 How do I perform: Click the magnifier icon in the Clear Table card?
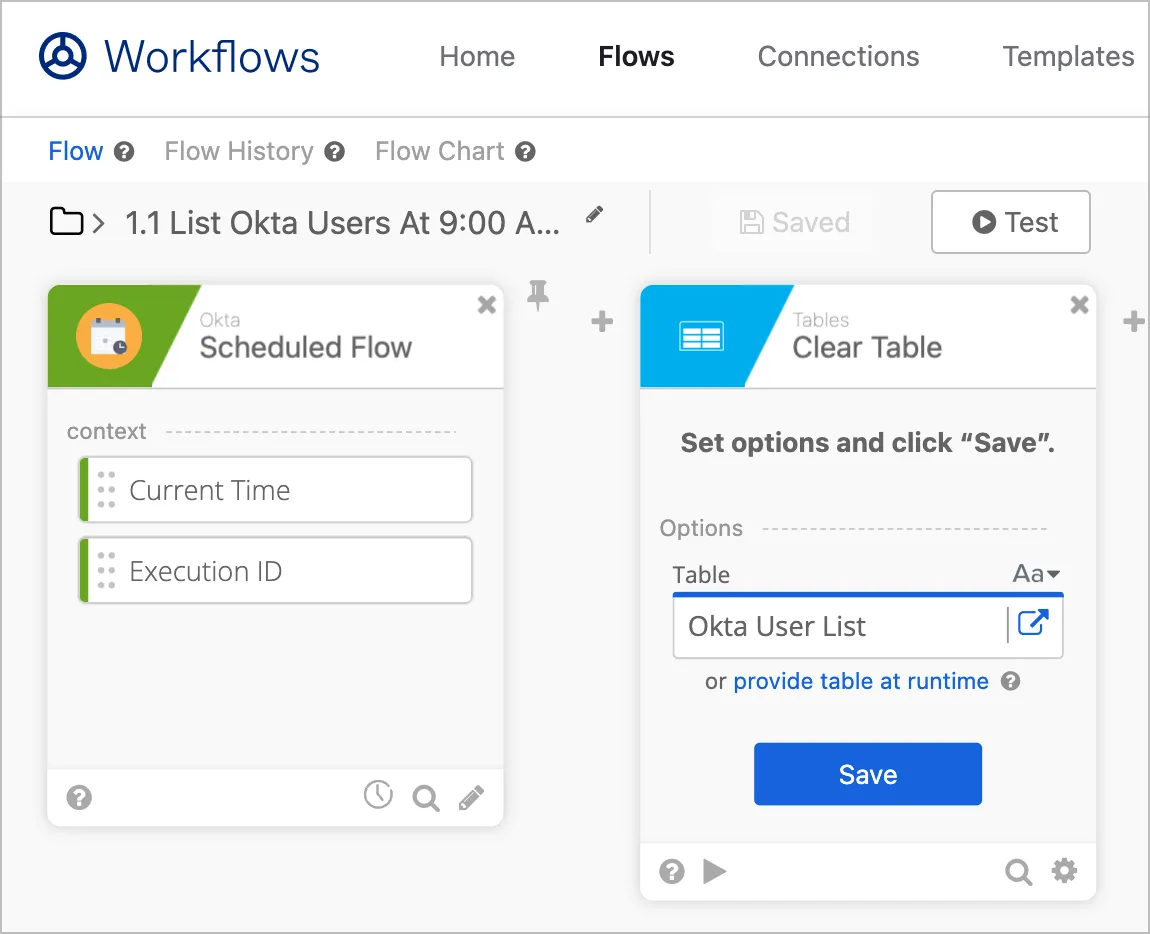click(x=1018, y=872)
